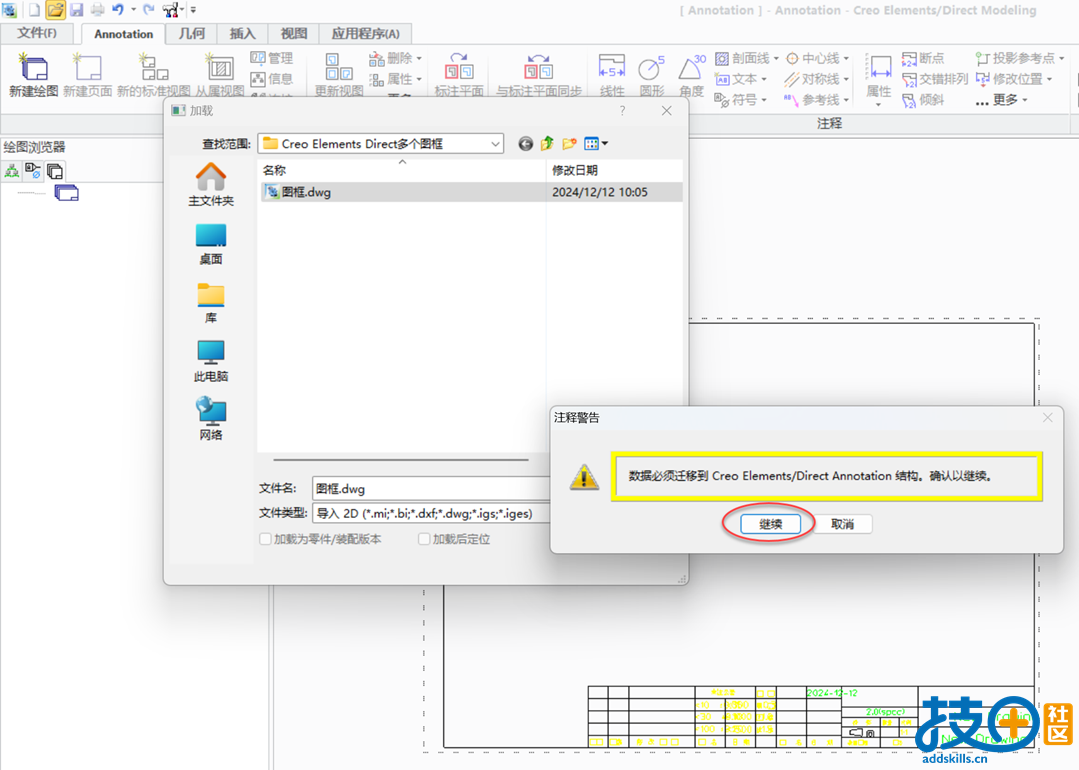This screenshot has height=770, width=1079.
Task: Click 继续 (Continue) in the warning dialog
Action: (x=770, y=524)
